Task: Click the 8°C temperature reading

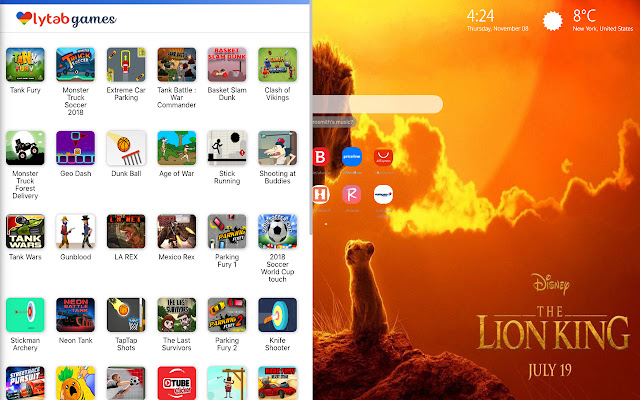Action: click(x=584, y=16)
